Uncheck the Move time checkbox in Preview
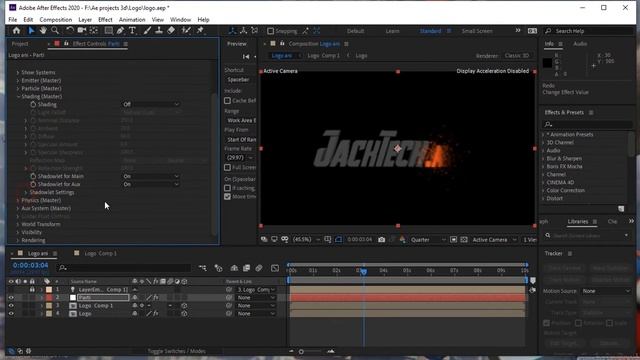This screenshot has height=360, width=640. point(227,196)
